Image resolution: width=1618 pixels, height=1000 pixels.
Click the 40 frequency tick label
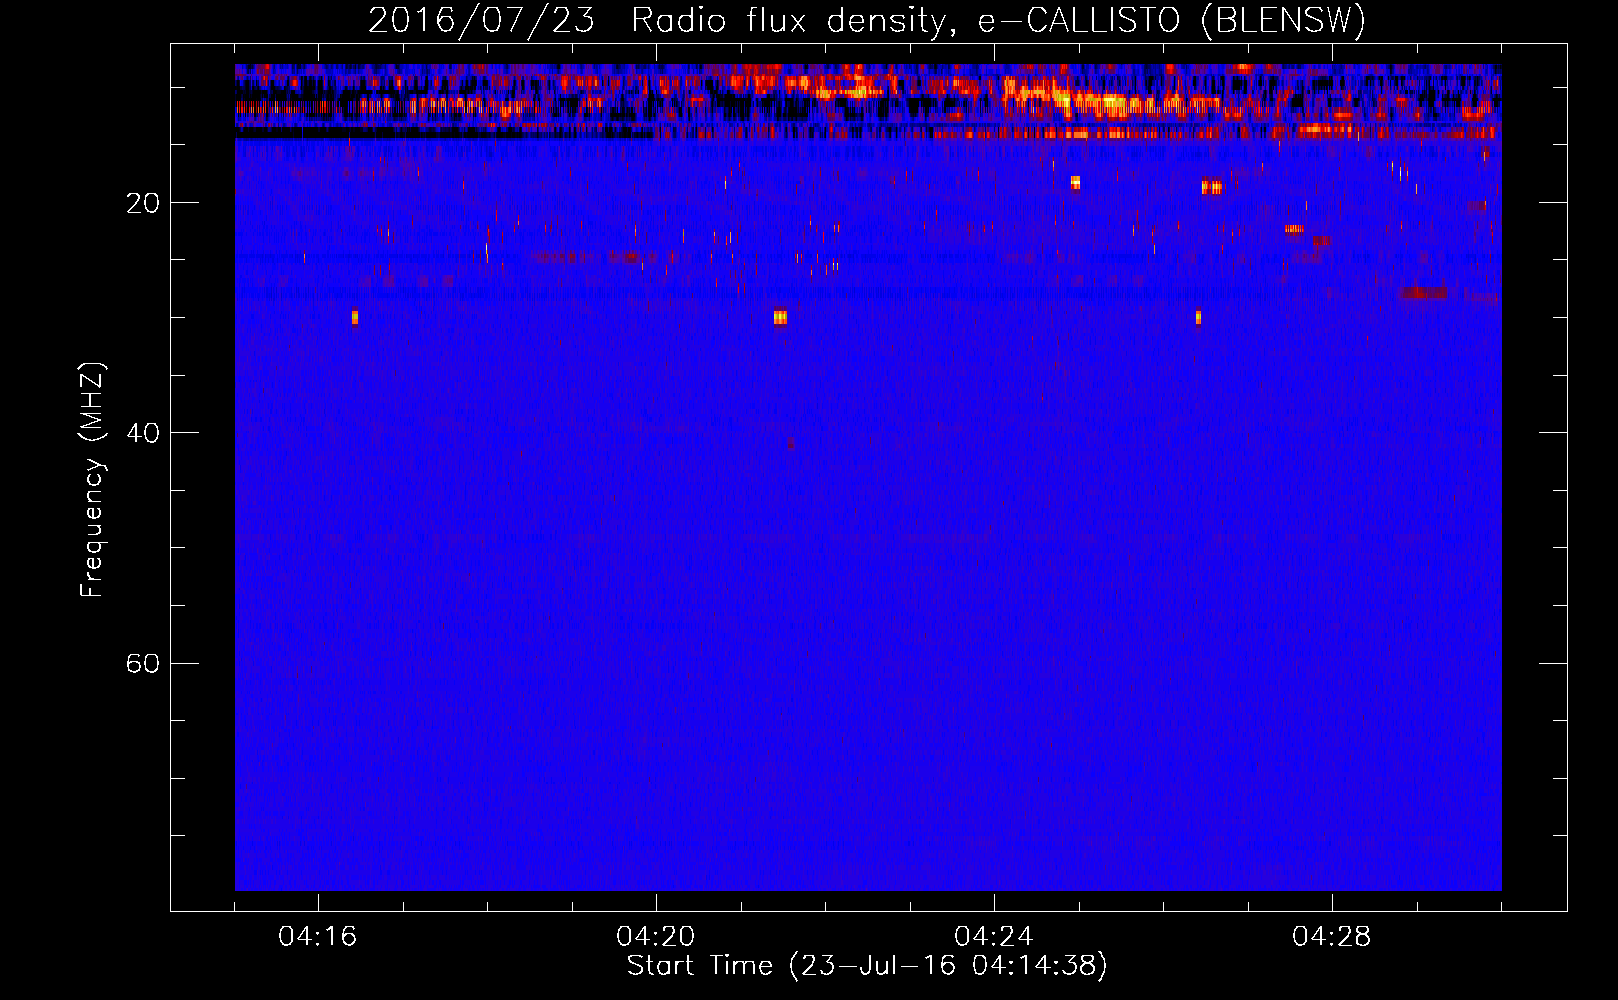pos(143,433)
